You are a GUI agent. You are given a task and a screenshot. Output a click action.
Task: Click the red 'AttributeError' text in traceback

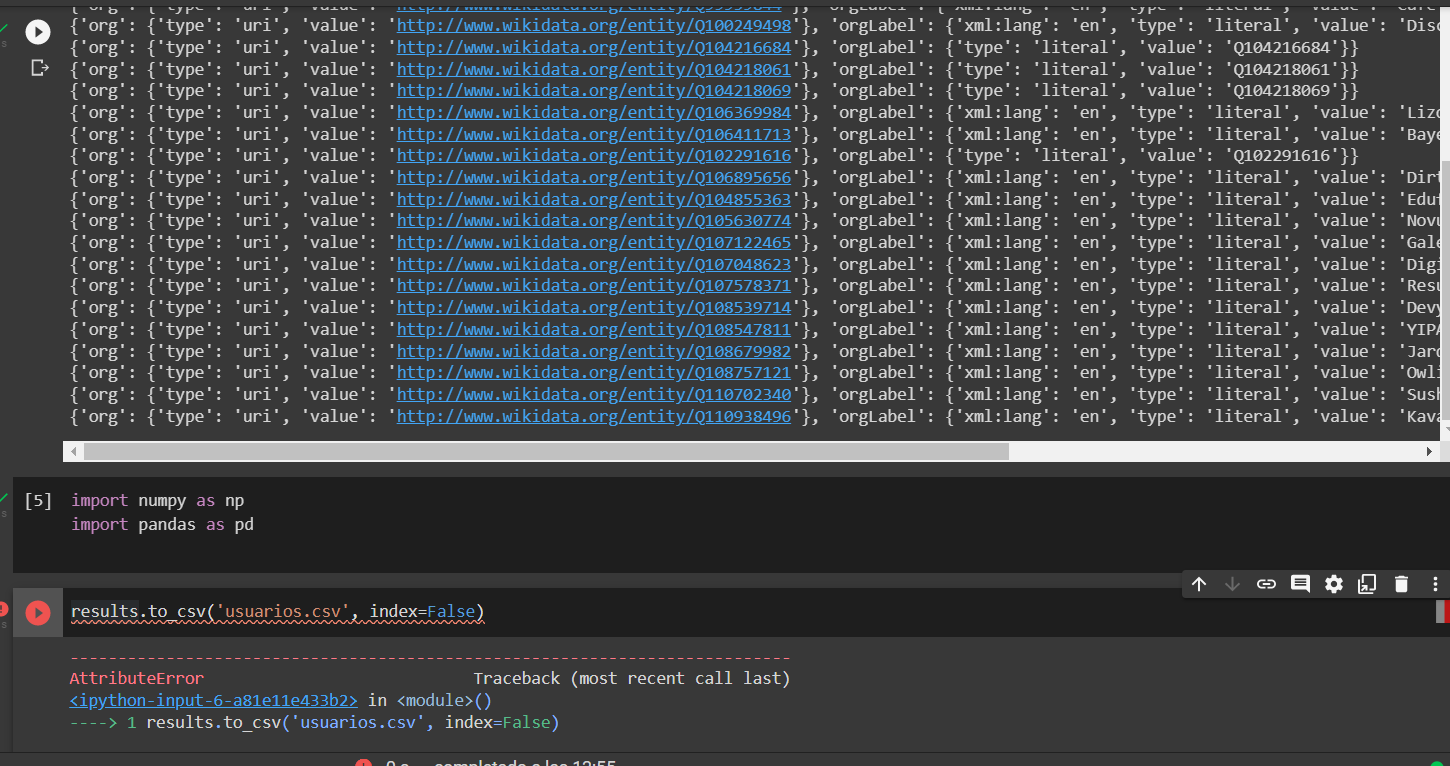(136, 678)
